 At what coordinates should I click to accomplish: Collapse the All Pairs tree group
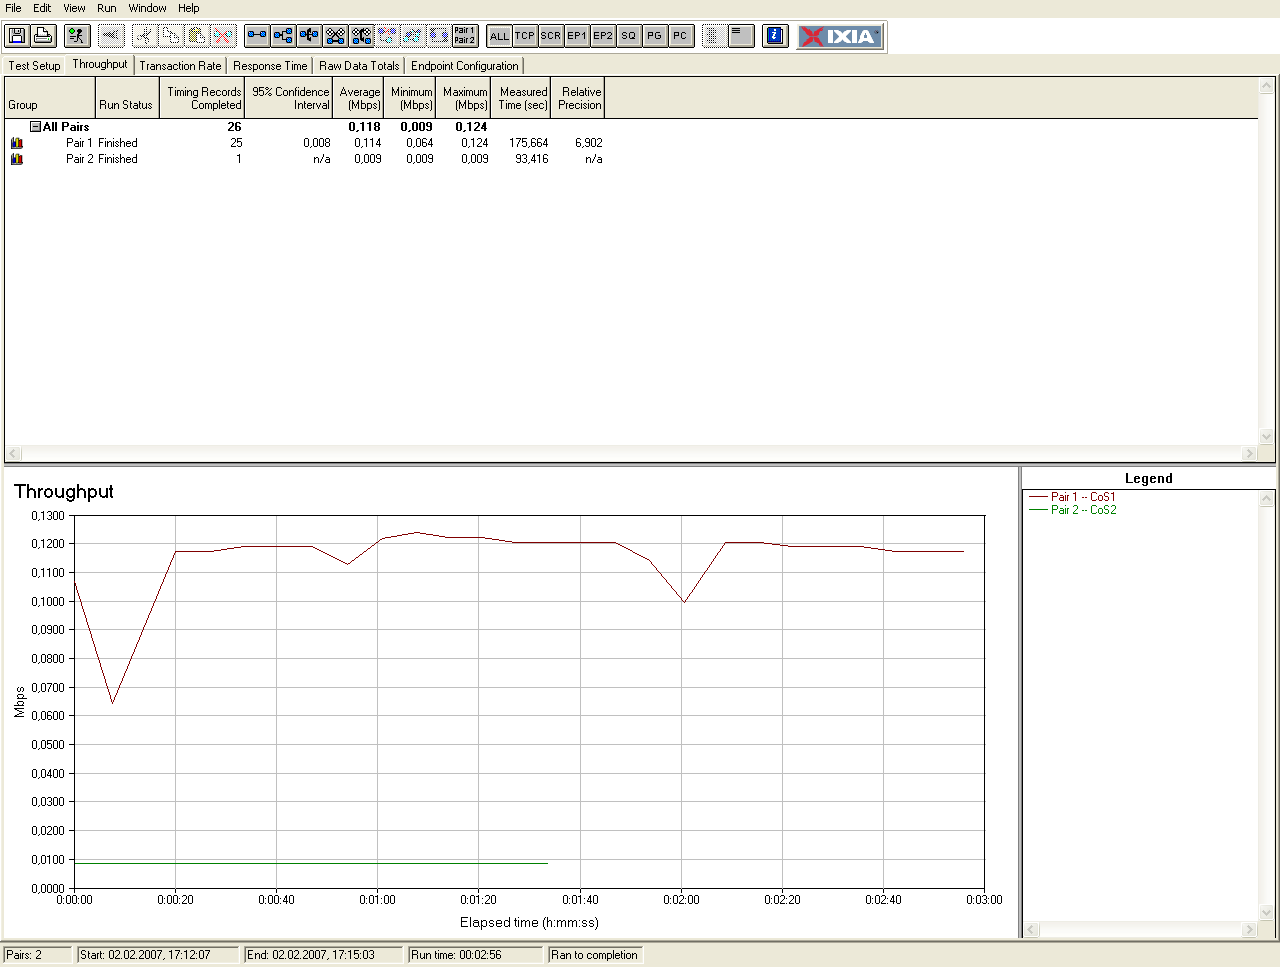coord(35,127)
